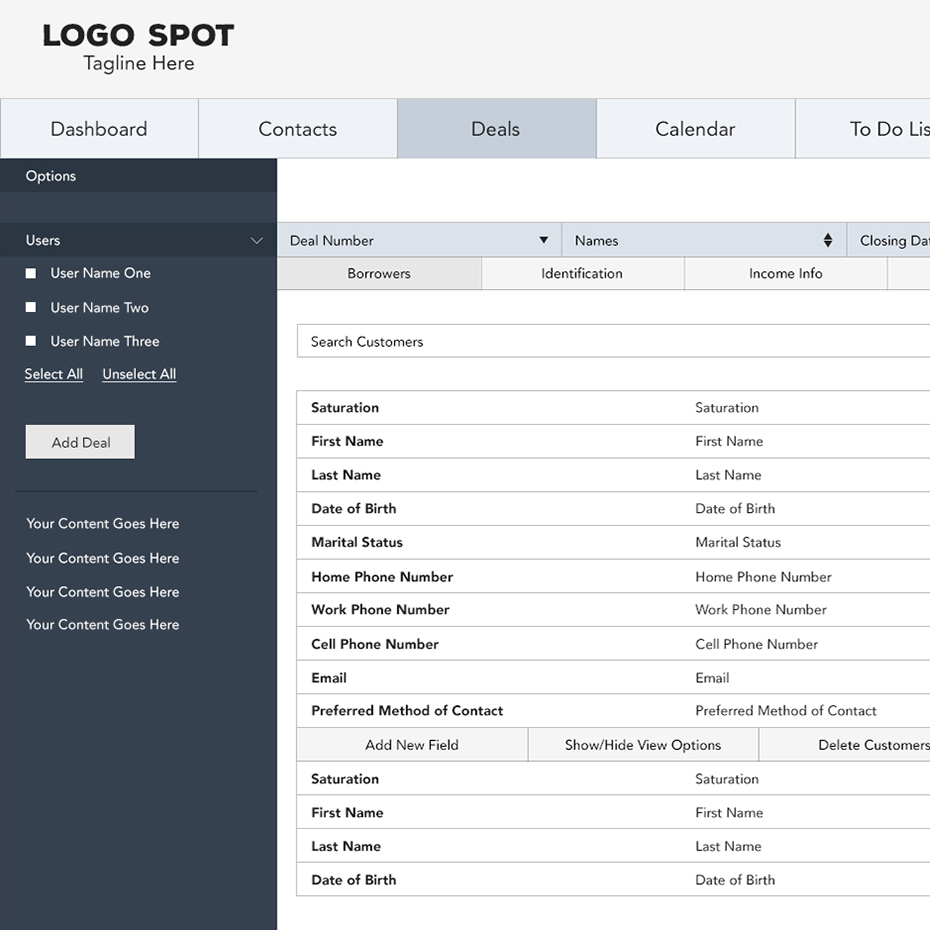The width and height of the screenshot is (930, 930).
Task: Open Show/Hide View Options
Action: pos(642,745)
